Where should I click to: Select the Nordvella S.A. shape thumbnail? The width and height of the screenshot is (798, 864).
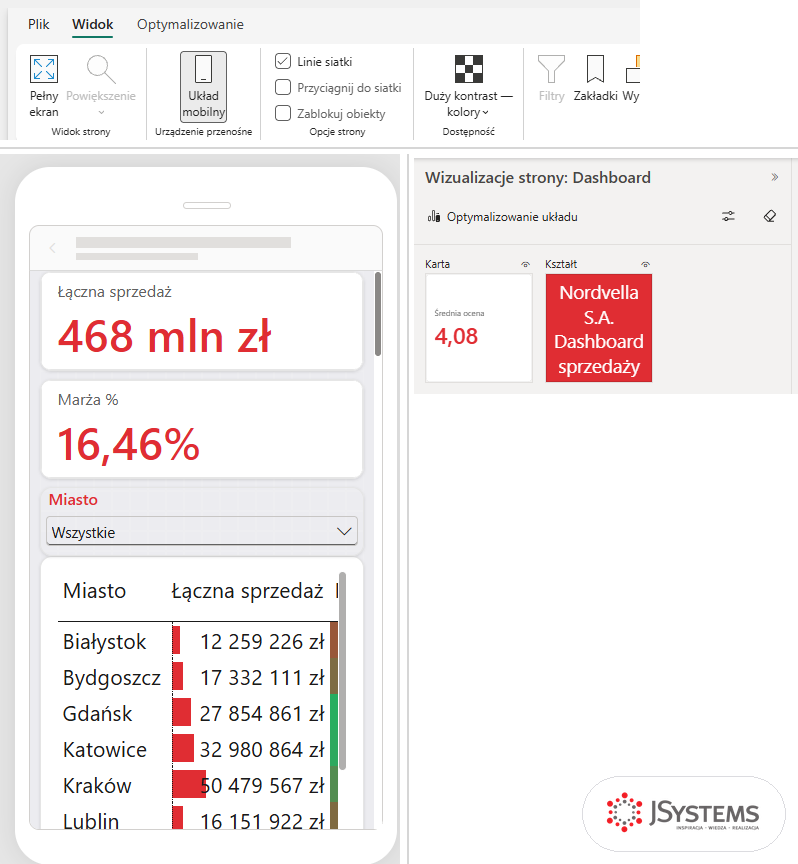pyautogui.click(x=598, y=328)
